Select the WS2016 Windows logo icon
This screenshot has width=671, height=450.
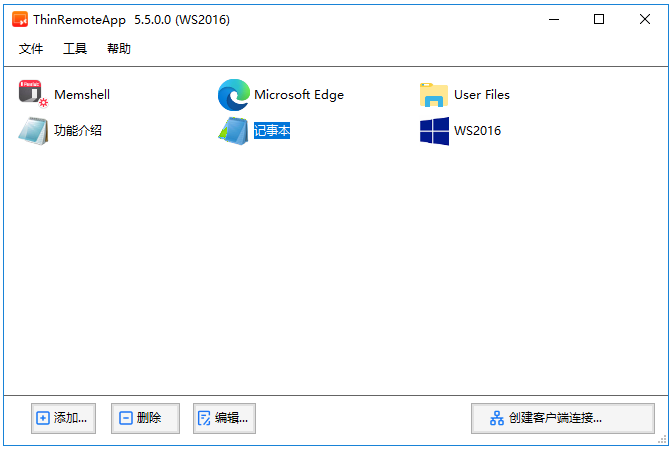tap(434, 131)
